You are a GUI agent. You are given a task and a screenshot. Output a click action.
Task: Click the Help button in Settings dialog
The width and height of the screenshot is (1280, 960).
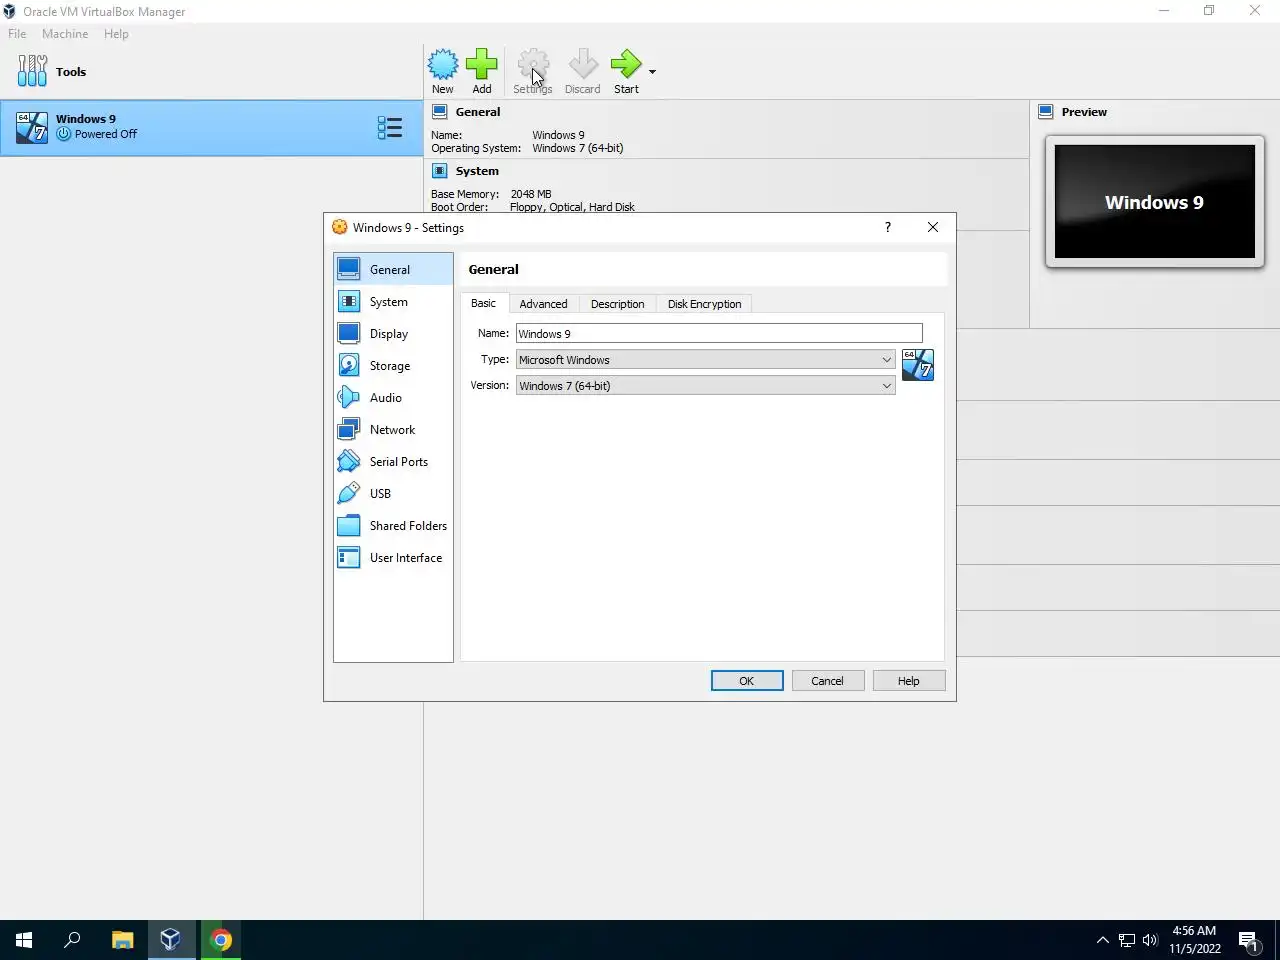tap(908, 680)
